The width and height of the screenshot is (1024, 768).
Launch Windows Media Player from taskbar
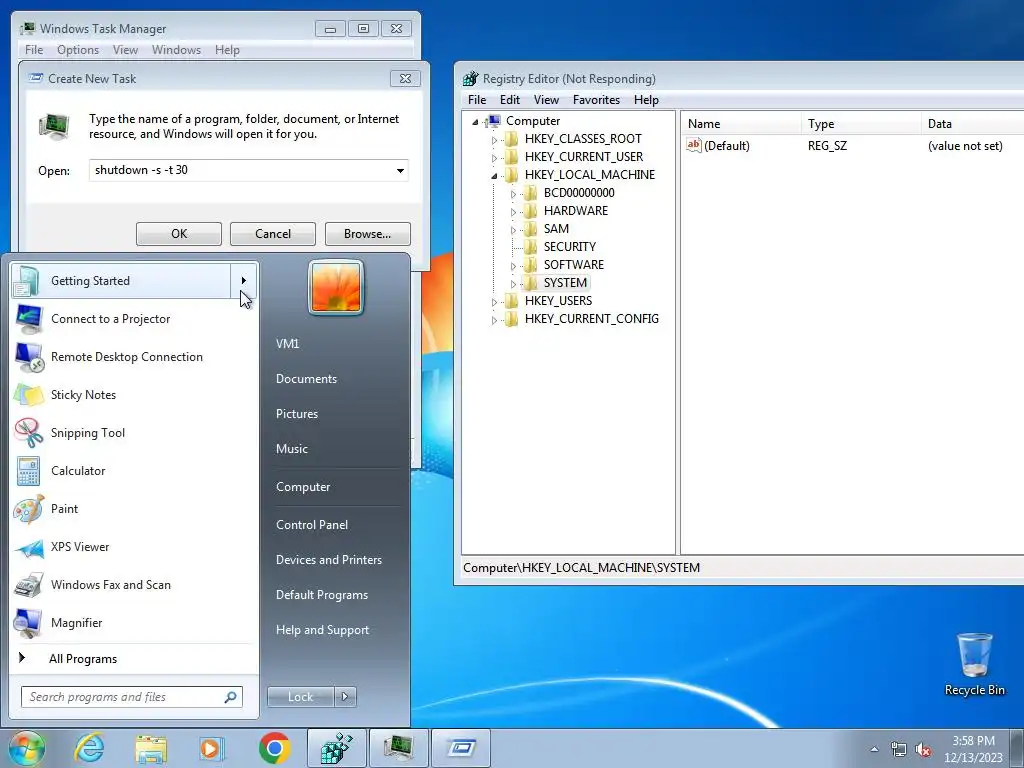(212, 748)
